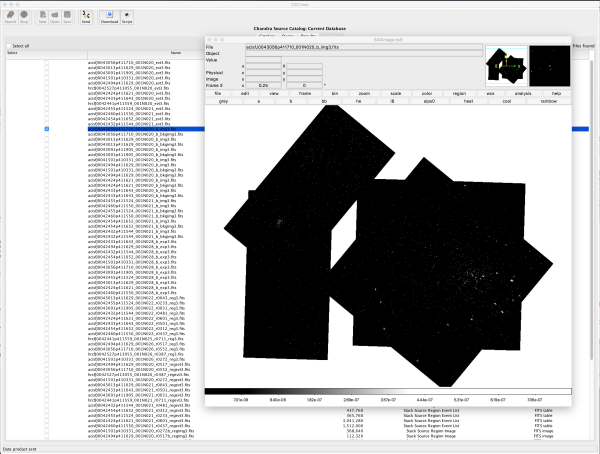Enable the Select all checkbox
The width and height of the screenshot is (600, 454).
(6, 46)
